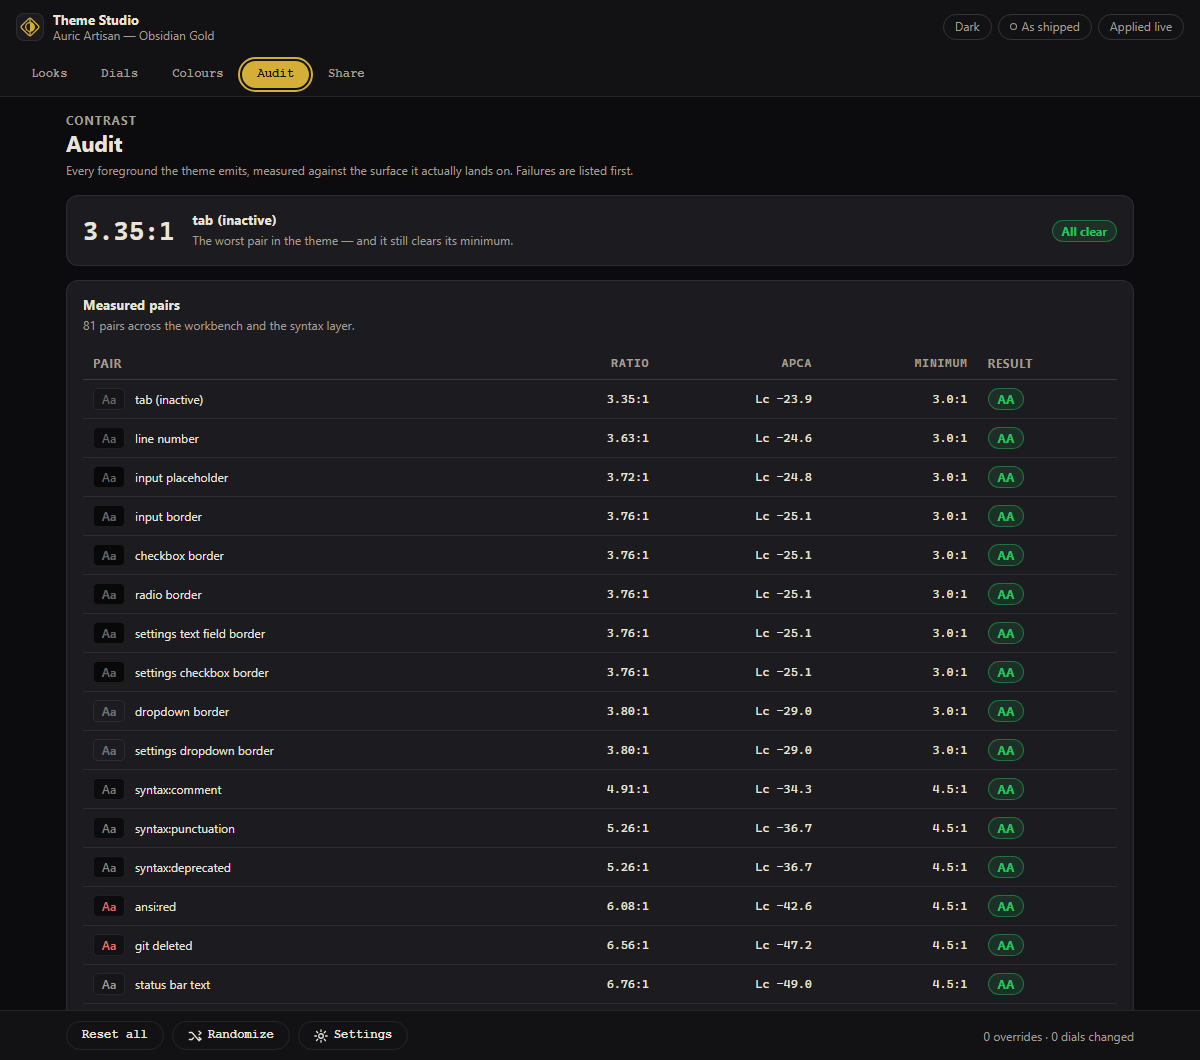
Task: Click the Aa swatch for syntax:punctuation
Action: pyautogui.click(x=109, y=828)
